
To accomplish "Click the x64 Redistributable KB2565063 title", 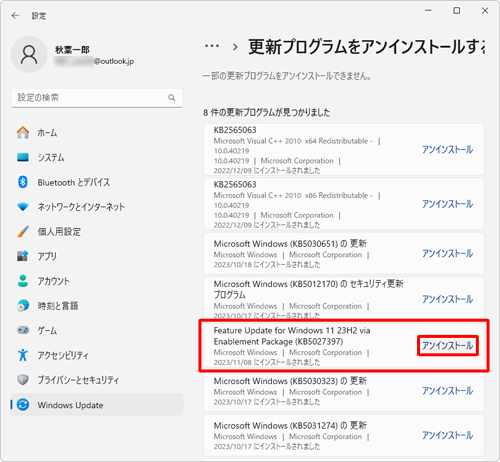I will (235, 130).
